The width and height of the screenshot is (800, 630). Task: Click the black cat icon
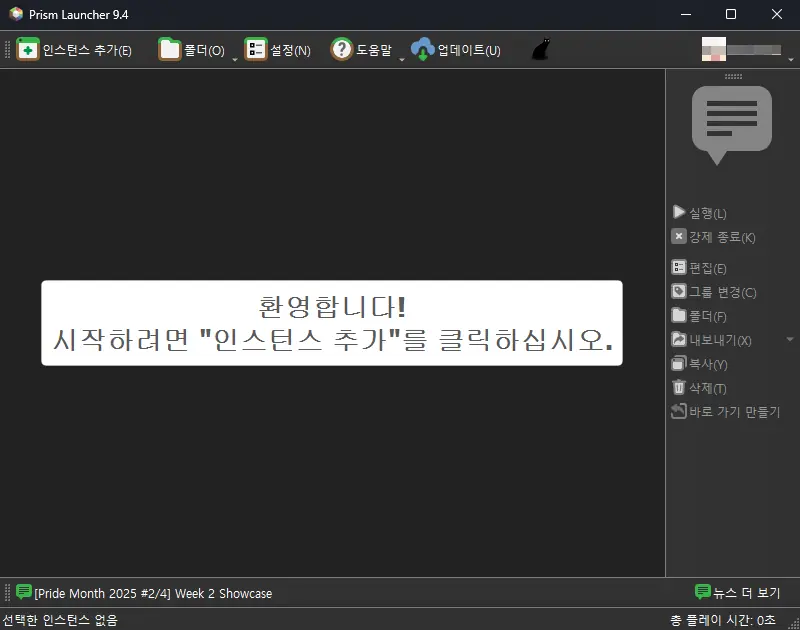point(541,49)
